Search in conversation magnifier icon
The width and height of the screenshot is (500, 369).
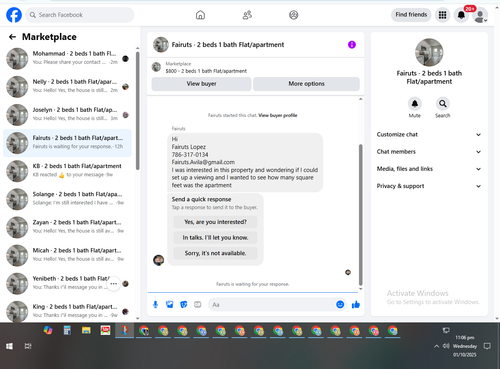[443, 104]
